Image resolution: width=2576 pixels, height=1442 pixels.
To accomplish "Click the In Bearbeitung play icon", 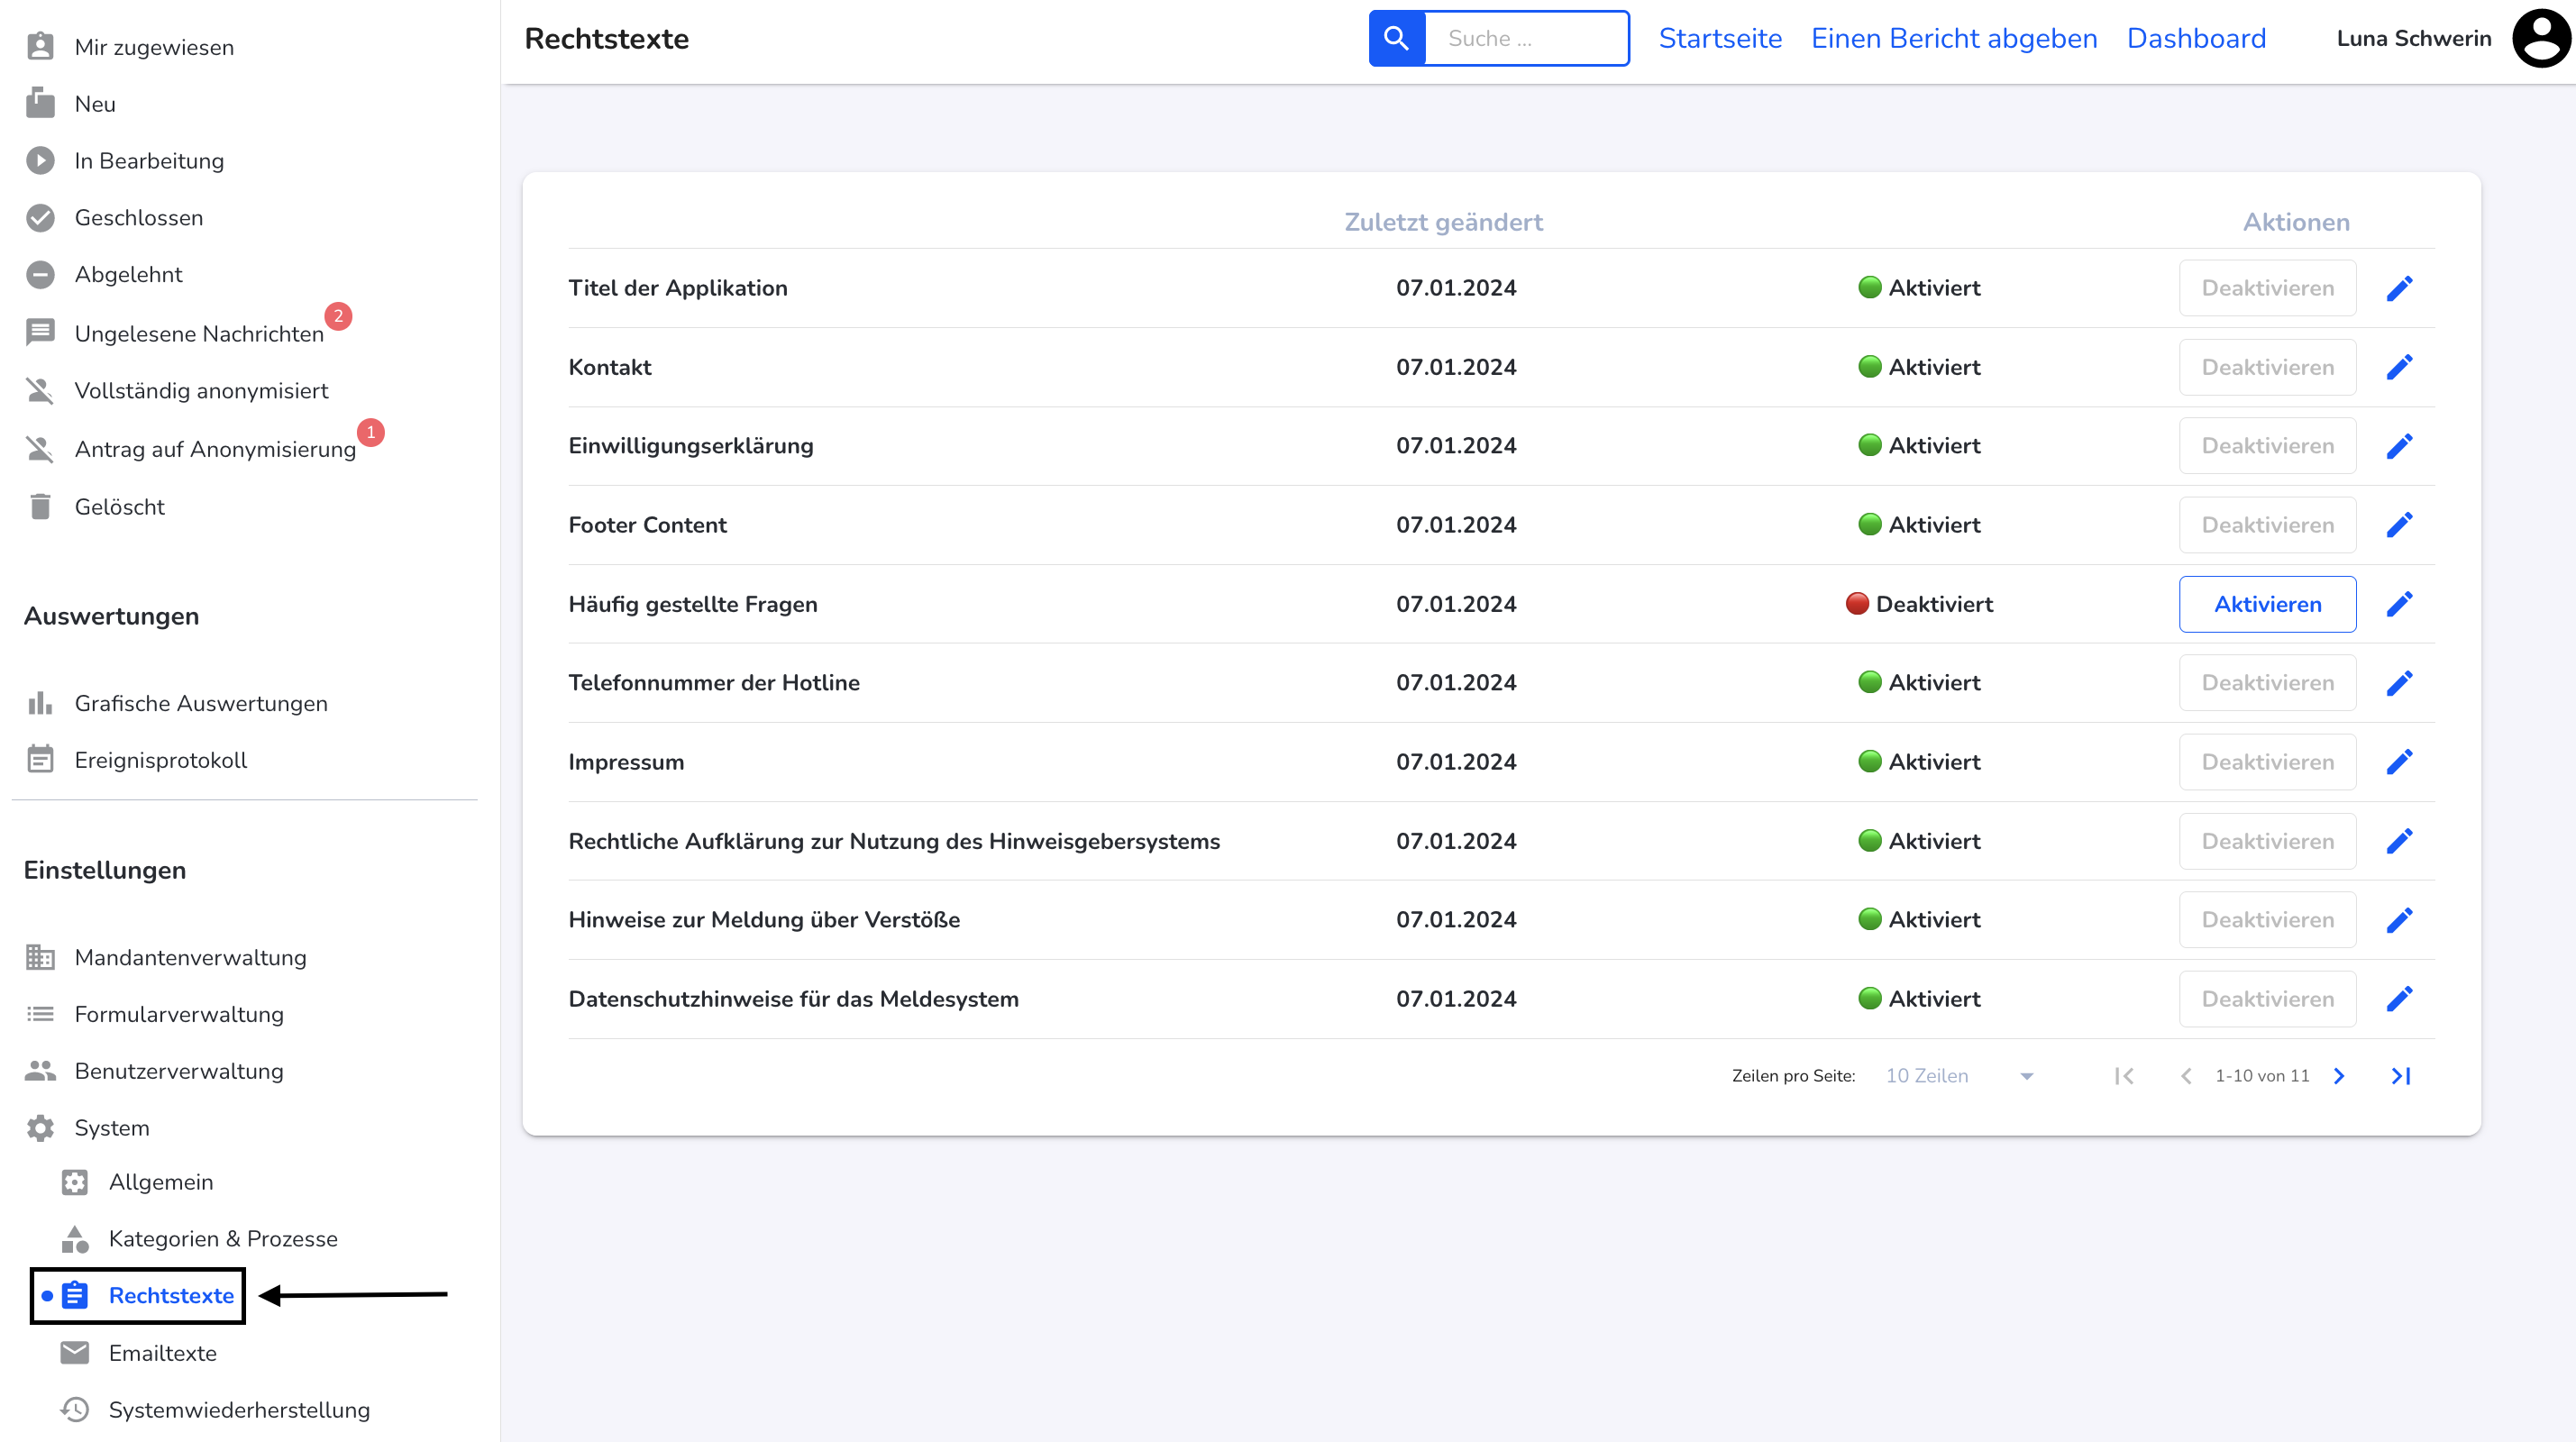I will 40,160.
